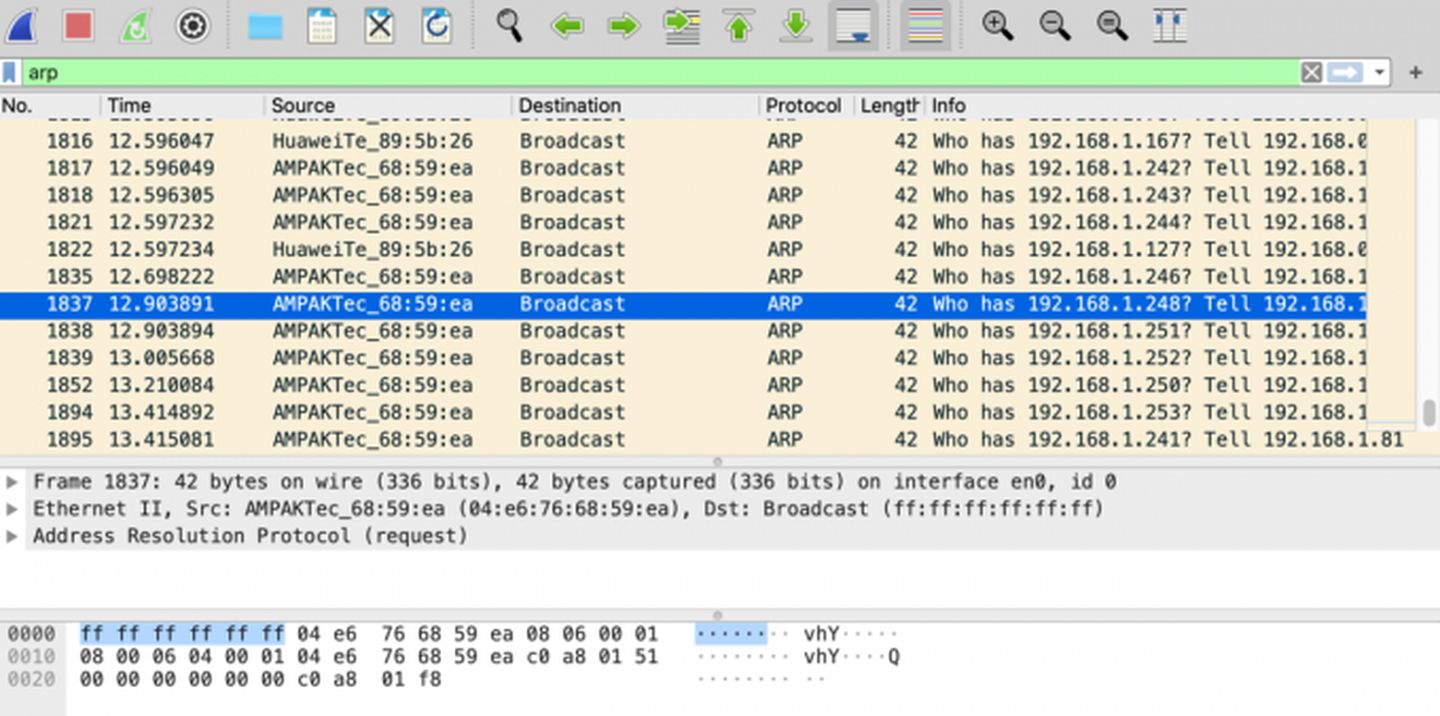Find a packet with the magnifier icon
1440x716 pixels.
[509, 25]
